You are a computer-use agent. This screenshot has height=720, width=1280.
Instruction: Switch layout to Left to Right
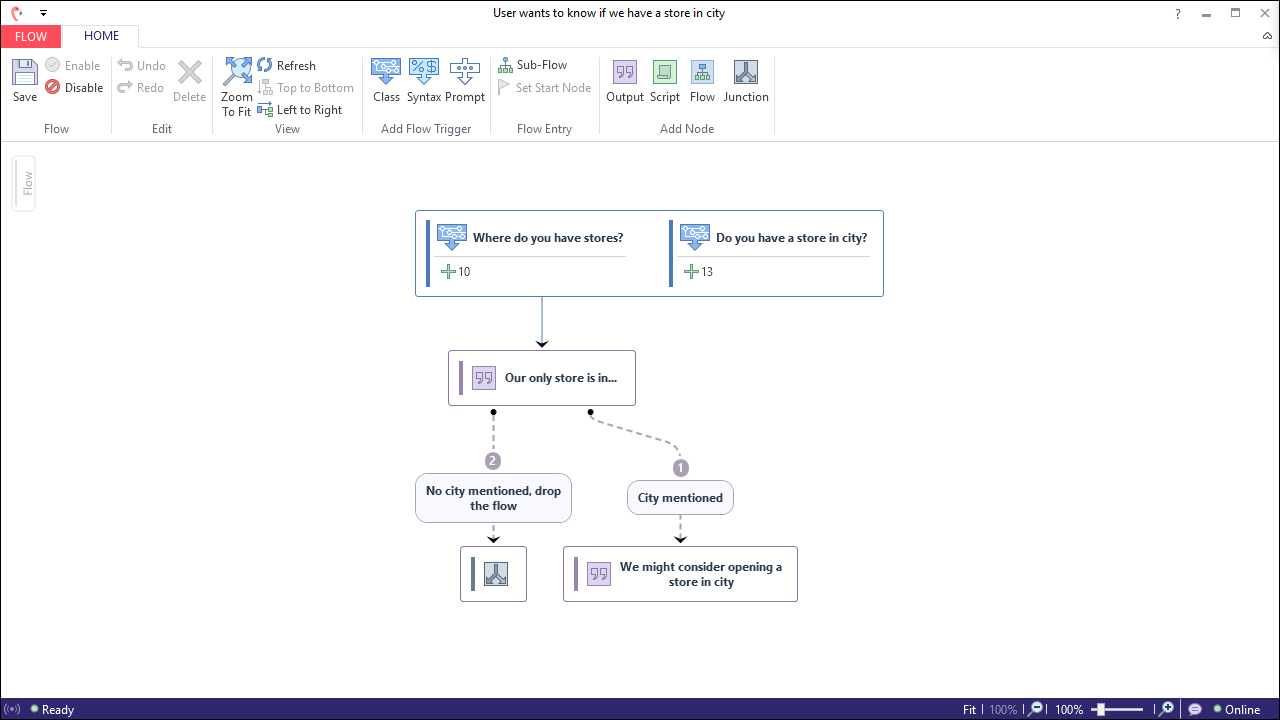coord(300,109)
